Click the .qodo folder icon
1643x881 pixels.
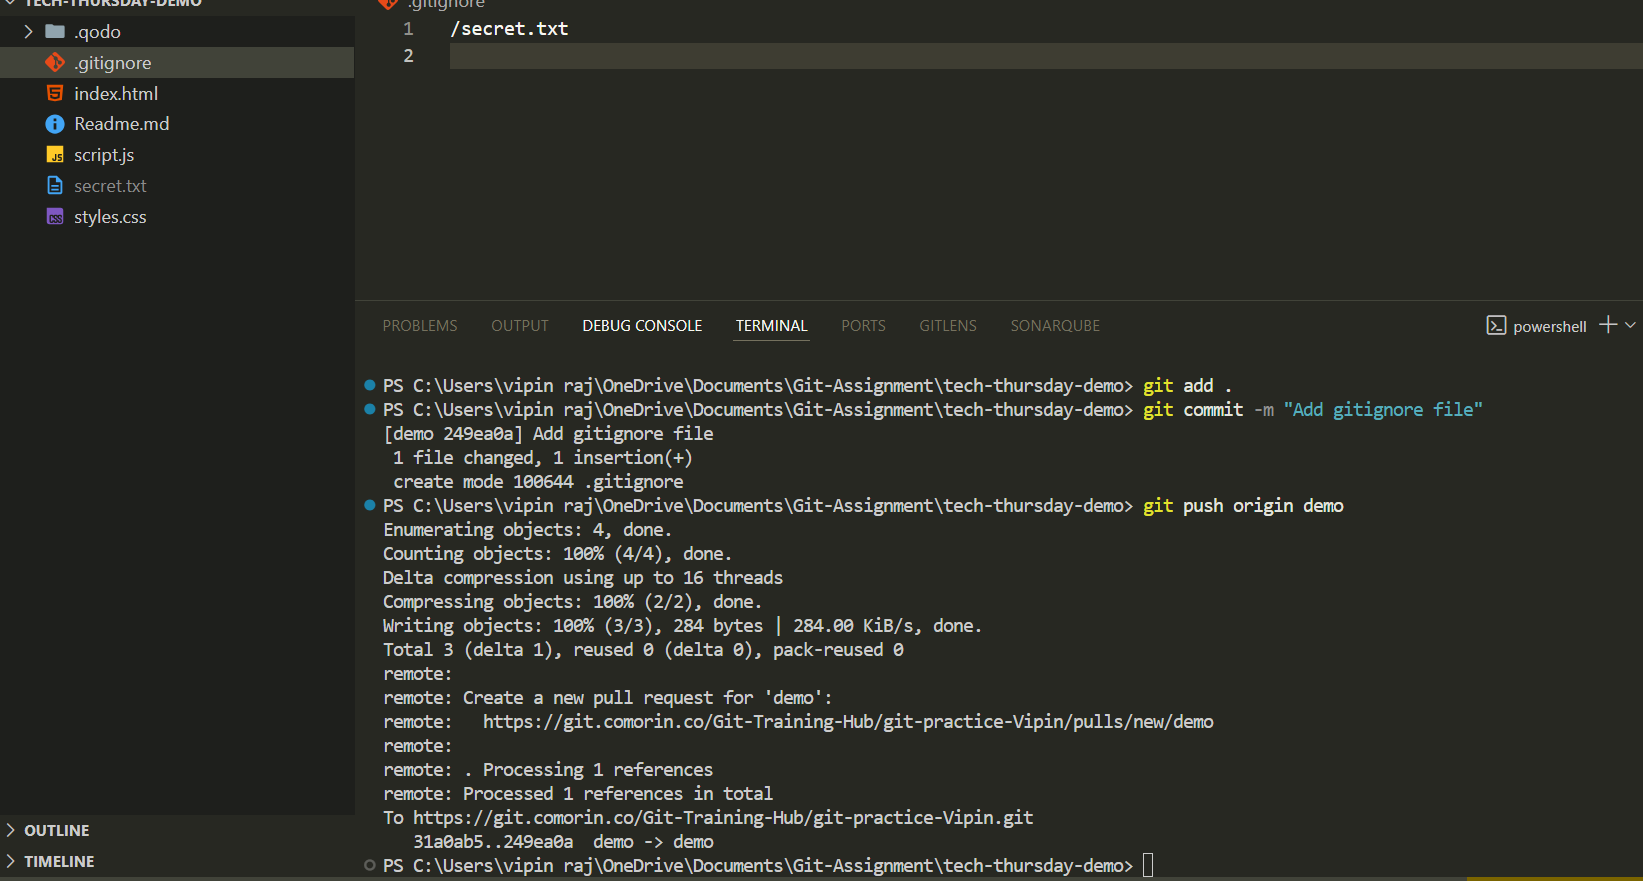coord(55,32)
